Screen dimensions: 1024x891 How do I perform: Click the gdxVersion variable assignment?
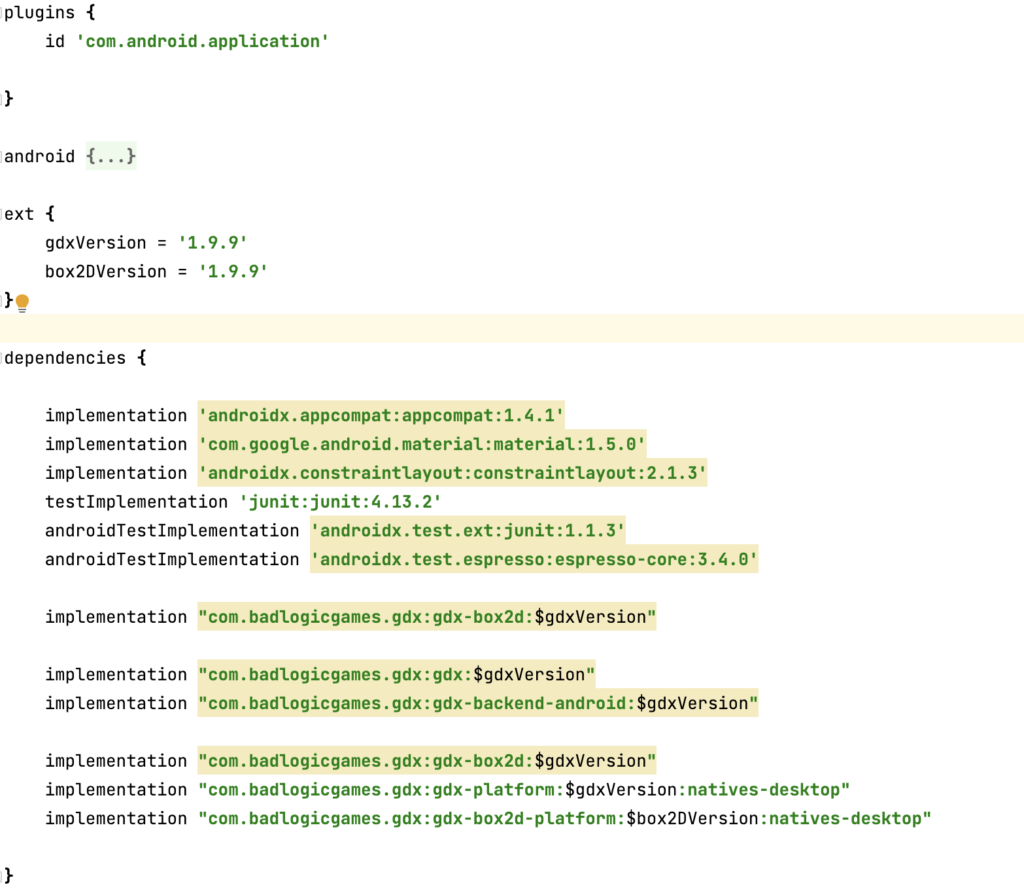146,242
